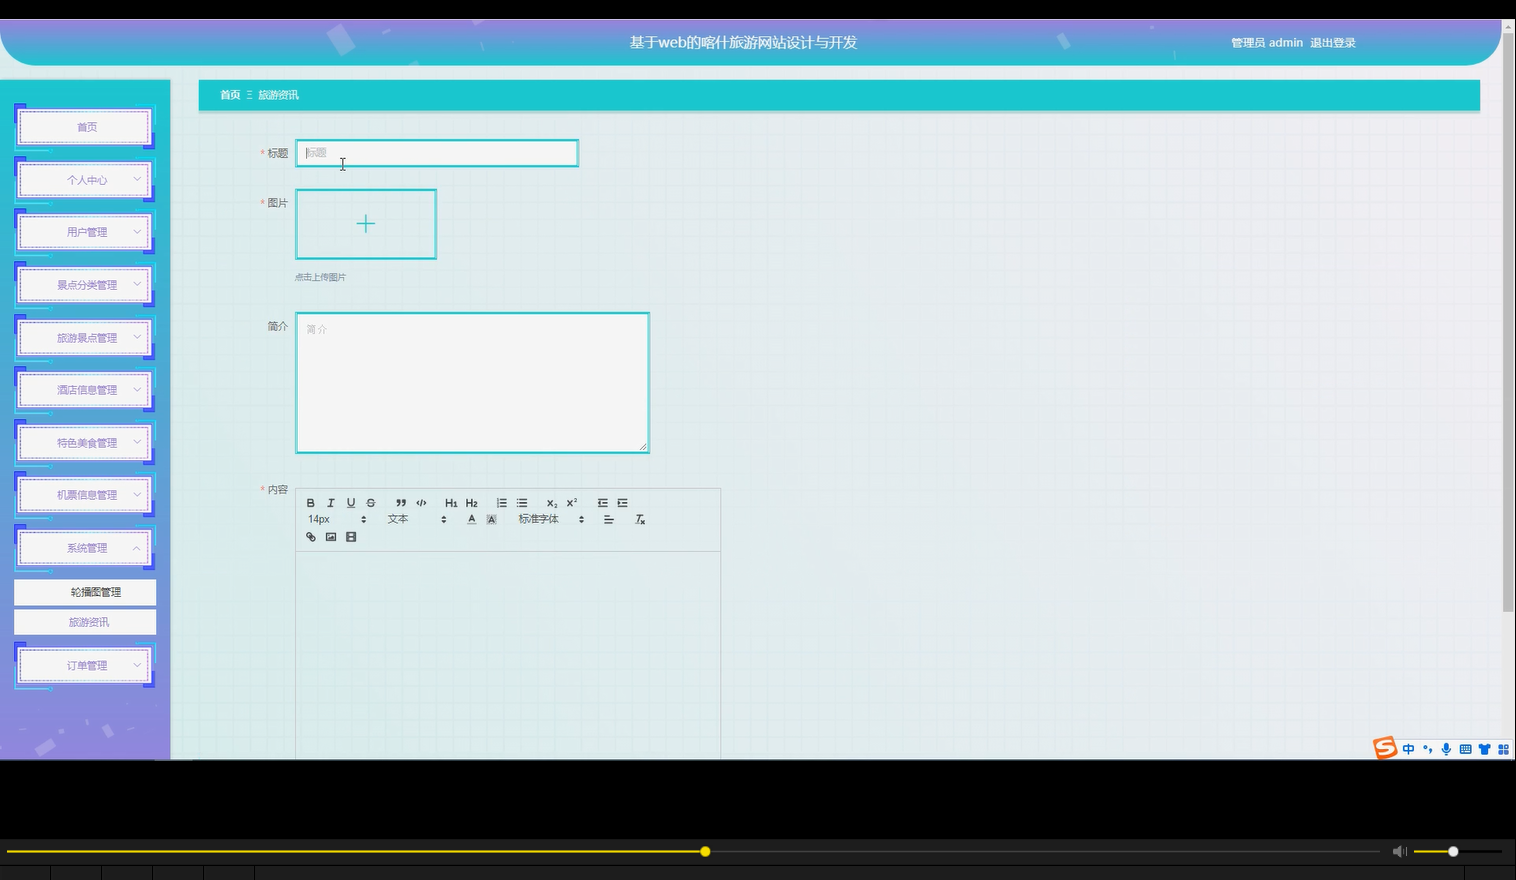This screenshot has height=880, width=1516.
Task: Go to 首页 in the sidebar
Action: click(x=86, y=127)
